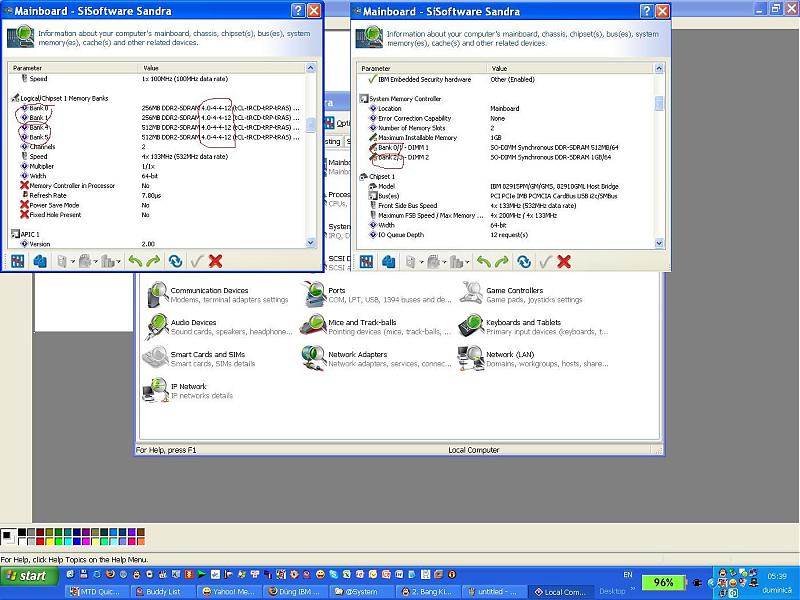Select Maximum Installable Memory row
Viewport: 800px width, 600px height.
417,138
